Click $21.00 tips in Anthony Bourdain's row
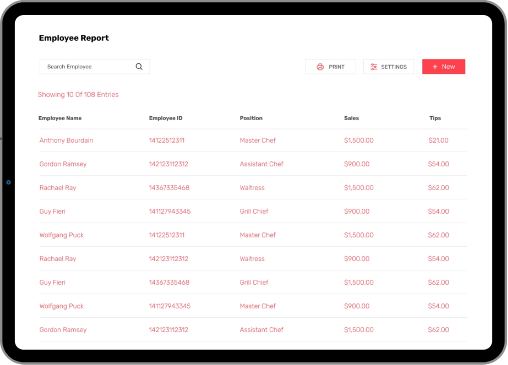The image size is (508, 365). point(438,140)
